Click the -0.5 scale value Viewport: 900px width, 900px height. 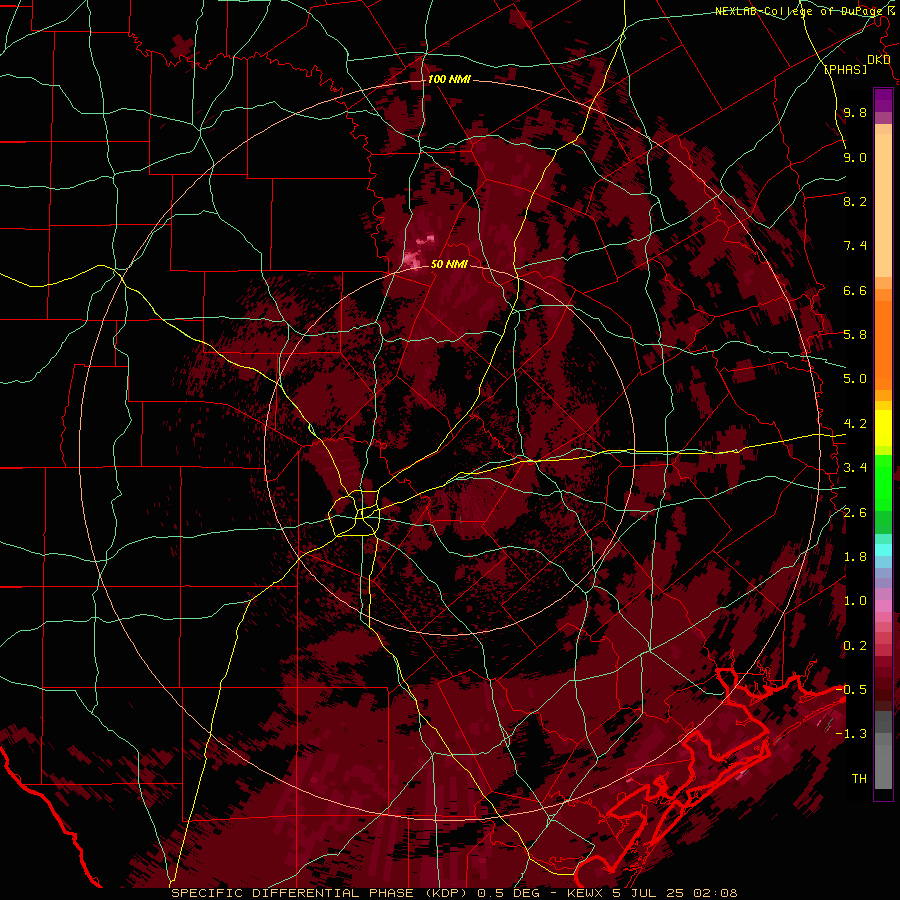(851, 690)
